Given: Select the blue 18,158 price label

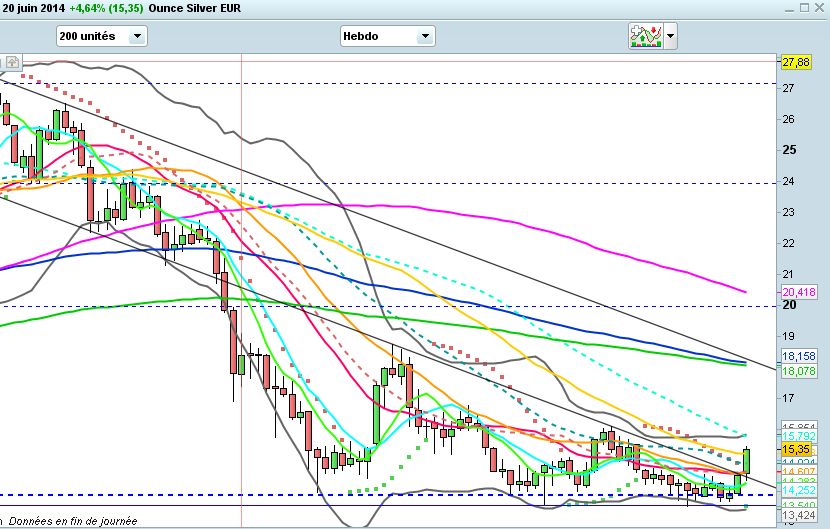Looking at the screenshot, I should pos(799,356).
